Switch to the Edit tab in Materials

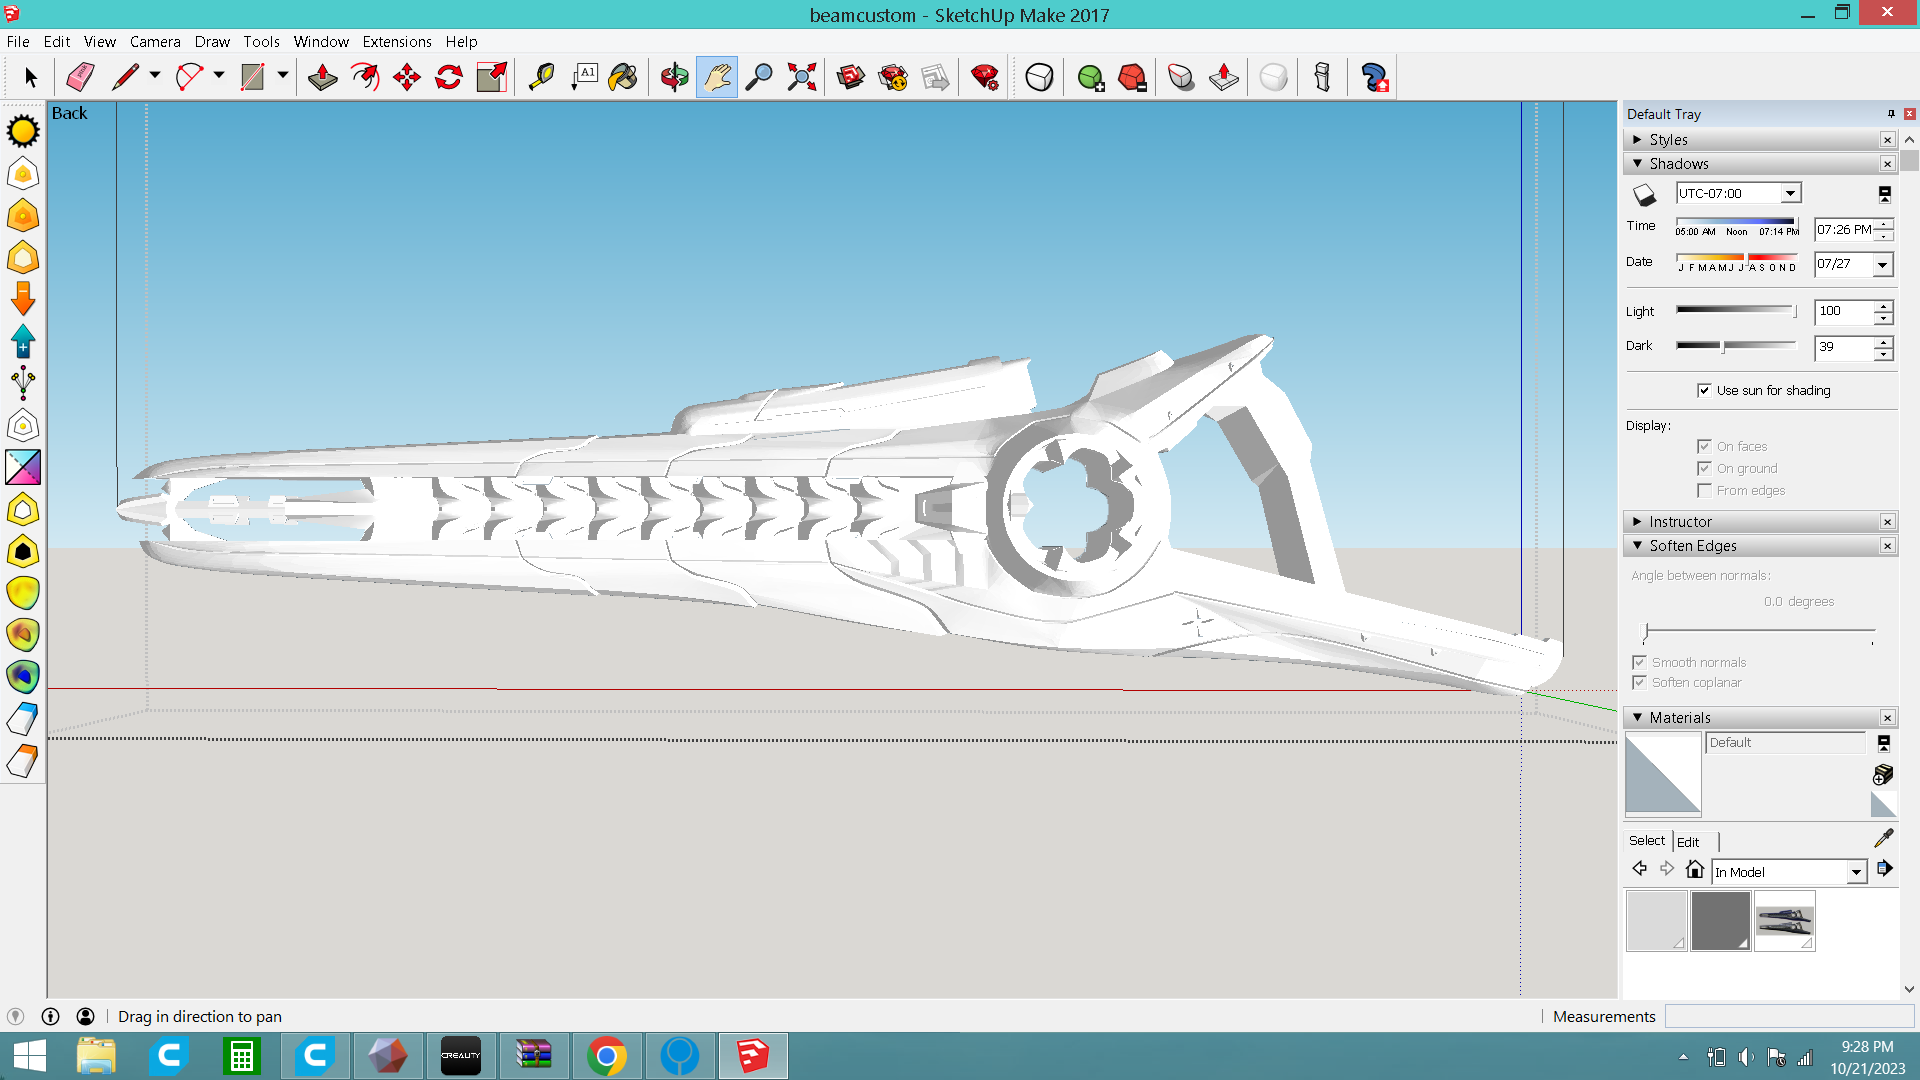(1688, 841)
